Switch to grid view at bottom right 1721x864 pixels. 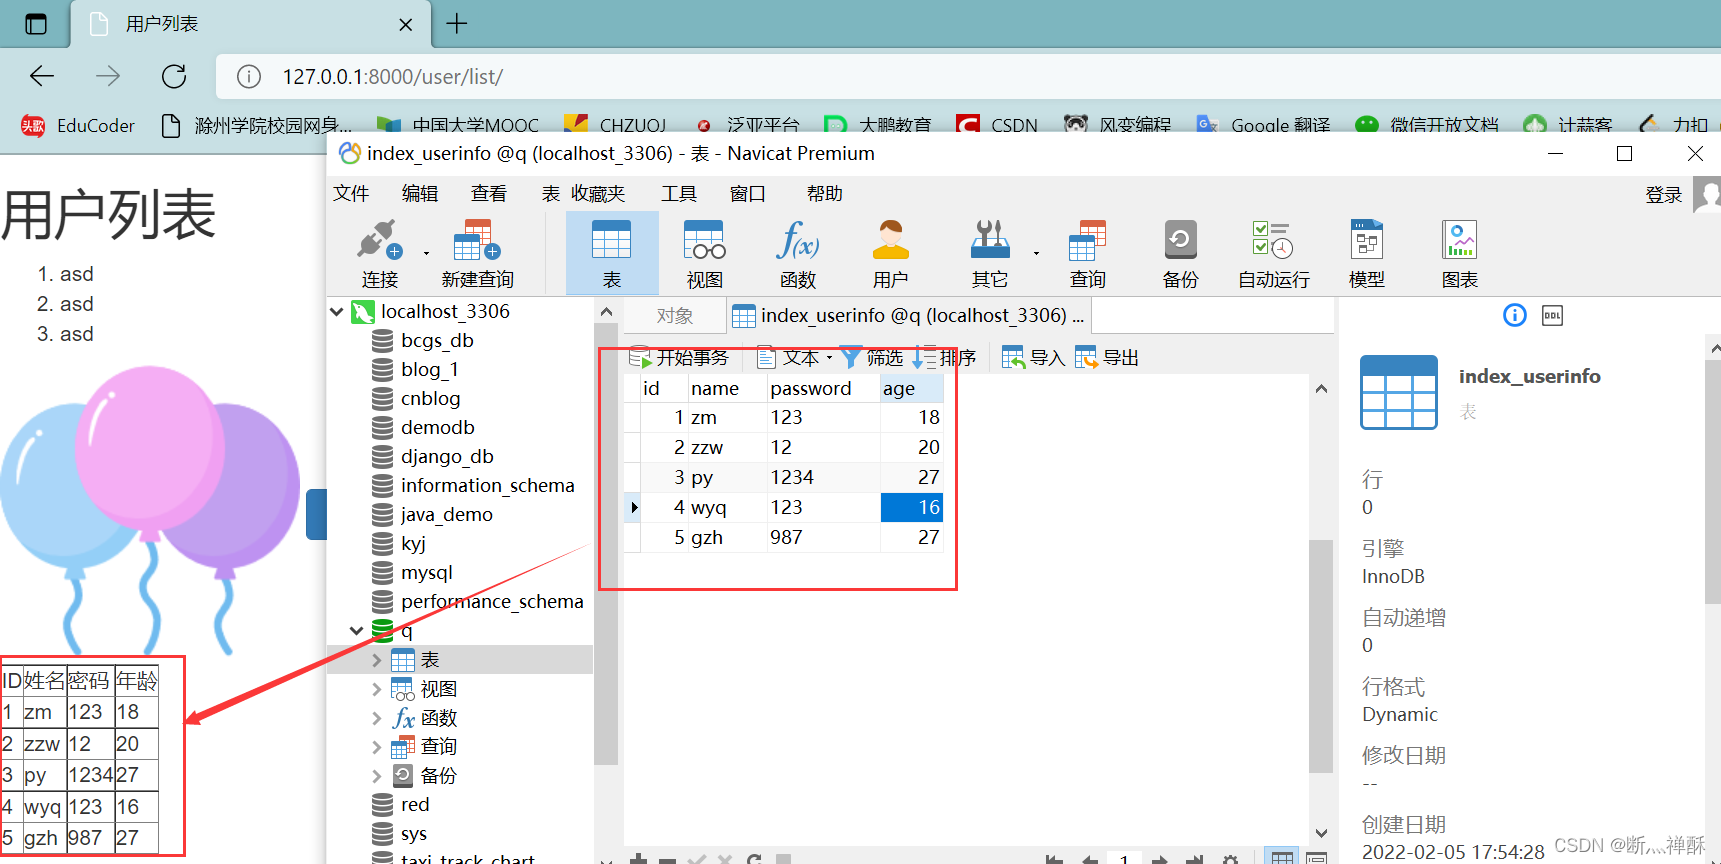click(x=1281, y=858)
